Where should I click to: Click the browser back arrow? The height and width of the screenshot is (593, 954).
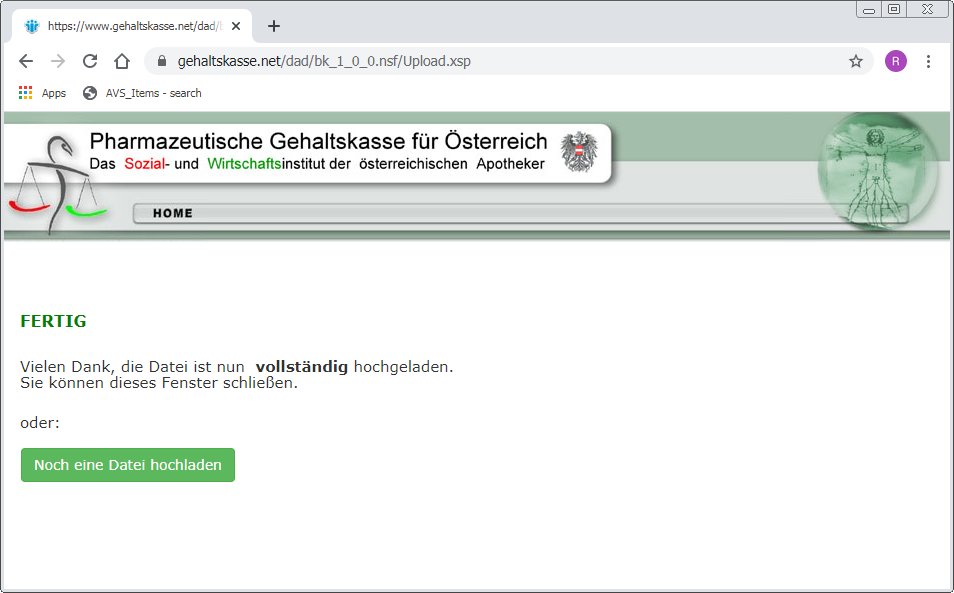coord(26,61)
